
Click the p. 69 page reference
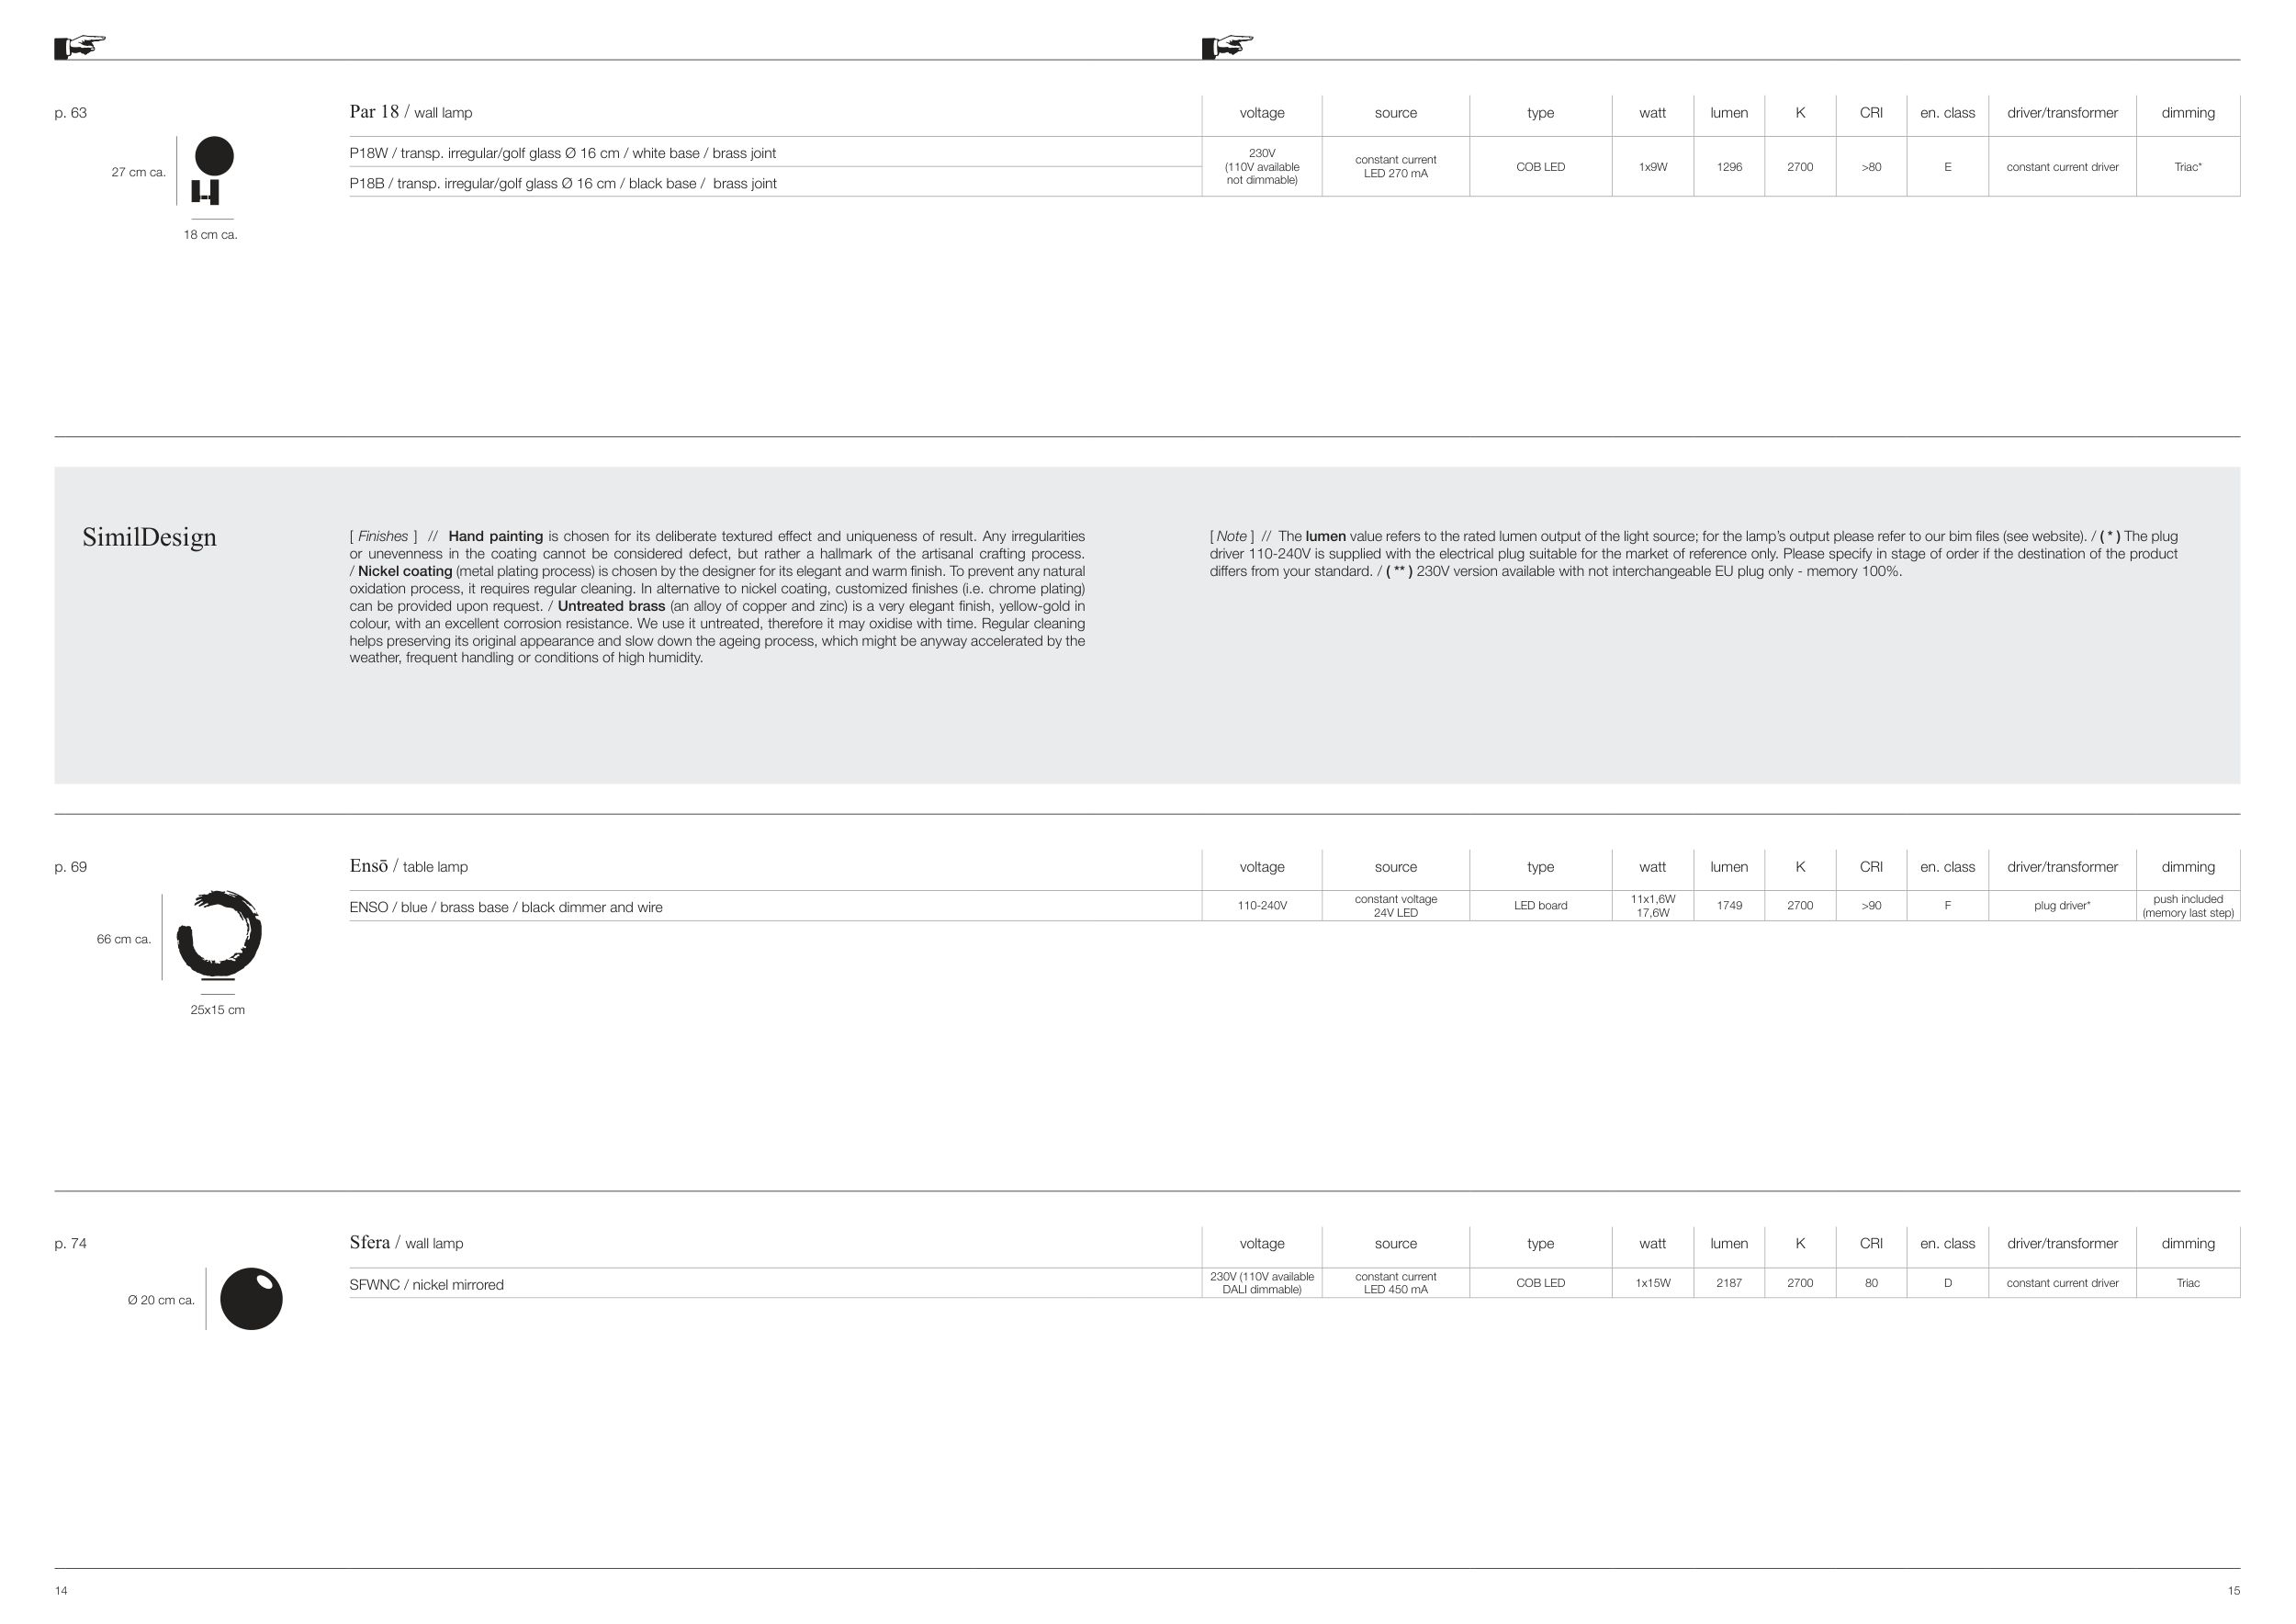[x=70, y=866]
